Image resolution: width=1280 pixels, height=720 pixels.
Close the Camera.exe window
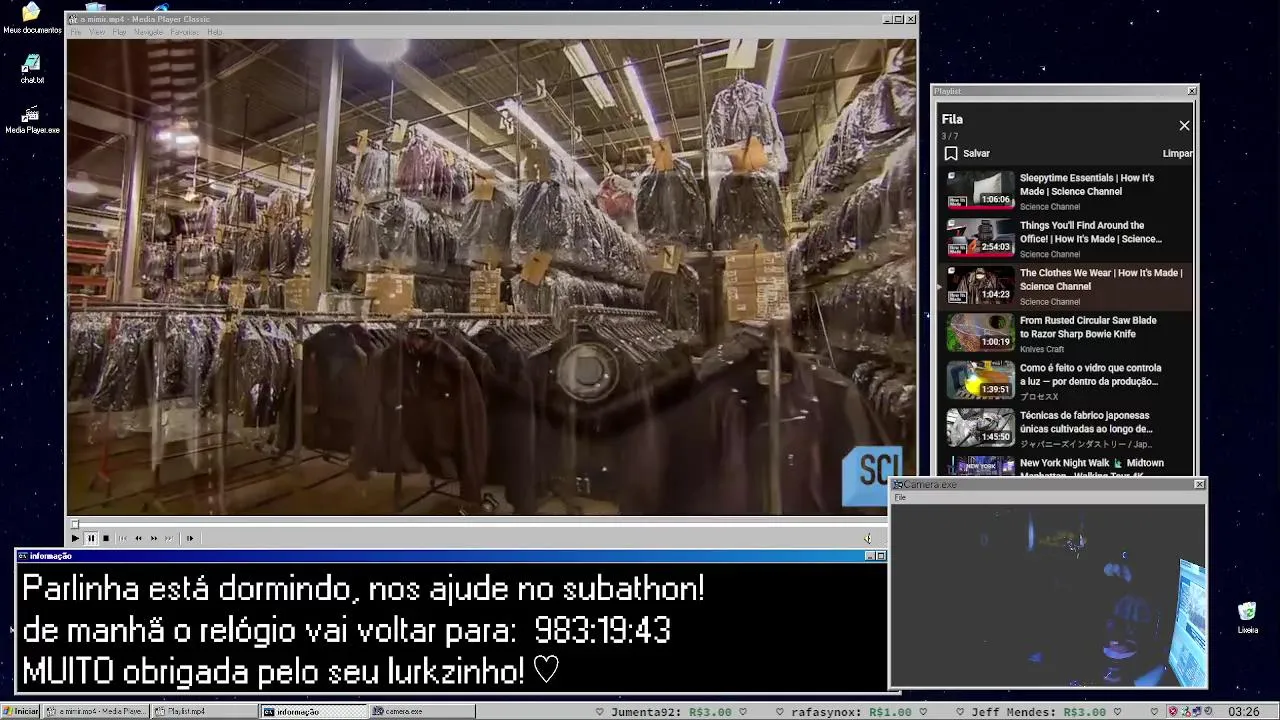point(1200,484)
